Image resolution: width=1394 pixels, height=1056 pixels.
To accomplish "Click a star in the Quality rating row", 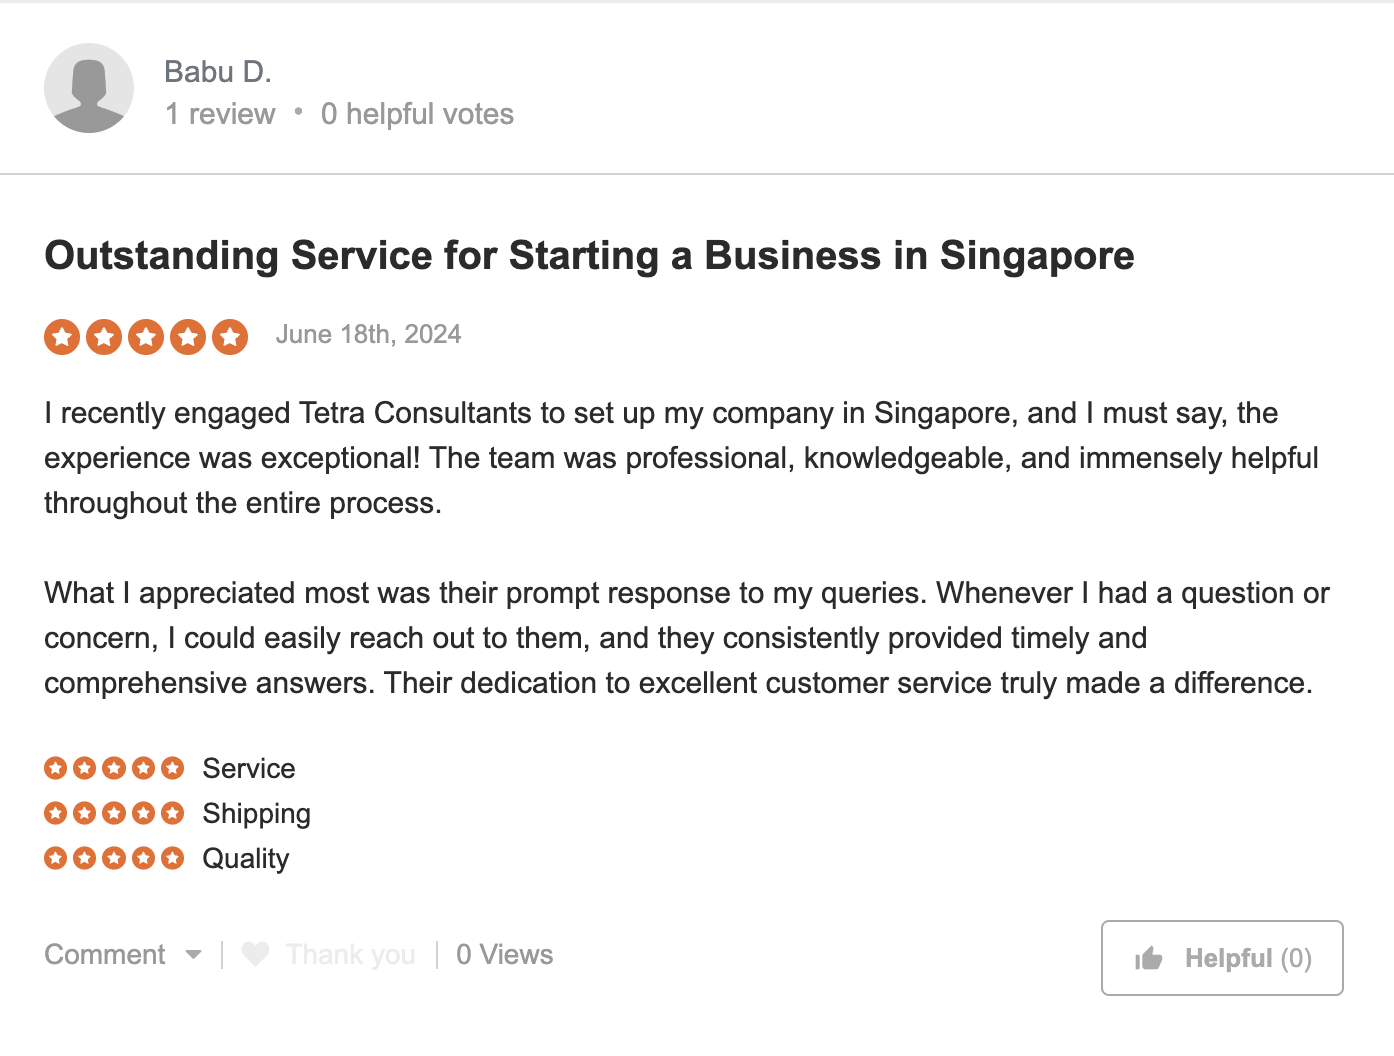I will (113, 858).
